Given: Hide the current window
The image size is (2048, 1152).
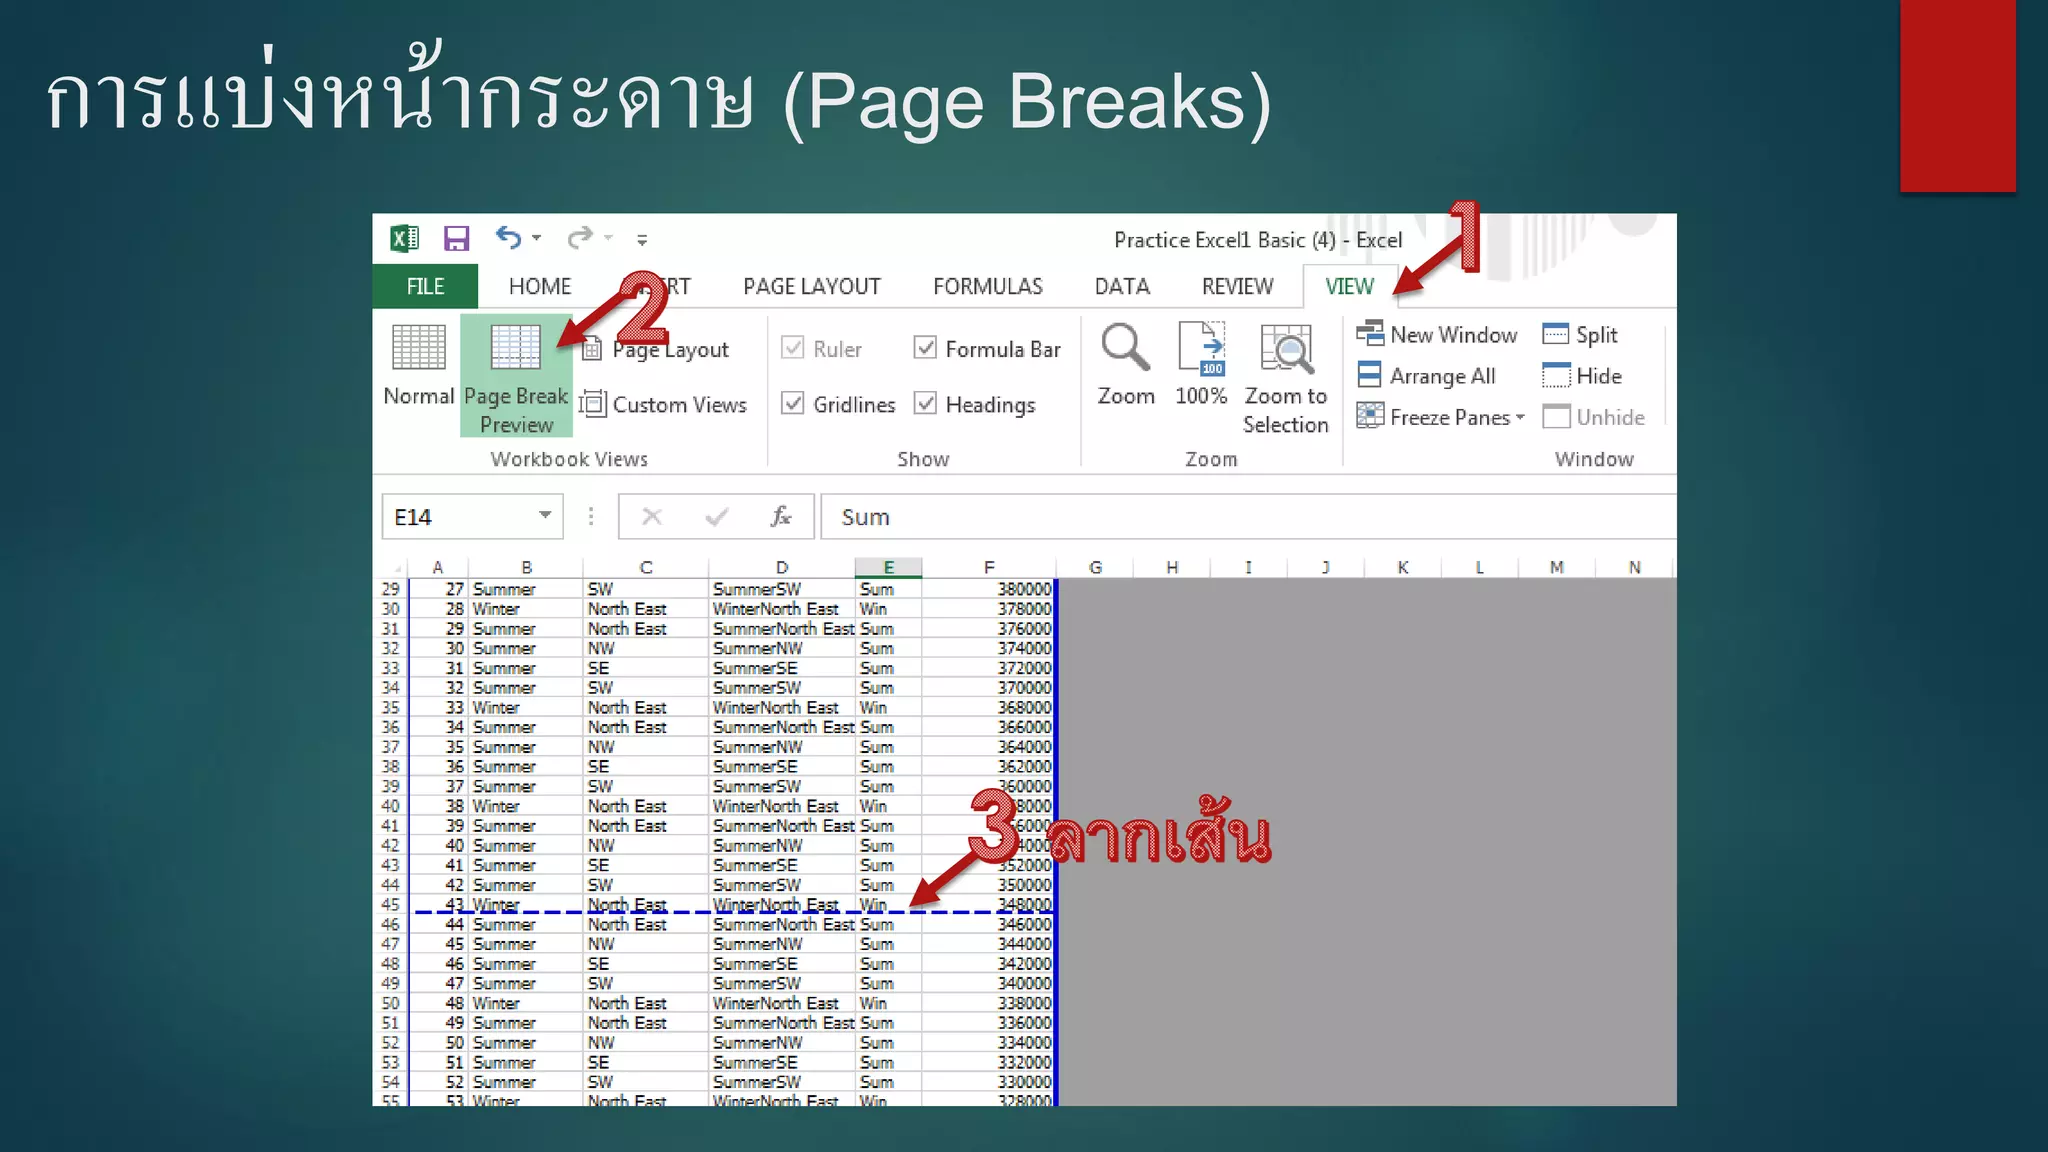Looking at the screenshot, I should coord(1582,376).
